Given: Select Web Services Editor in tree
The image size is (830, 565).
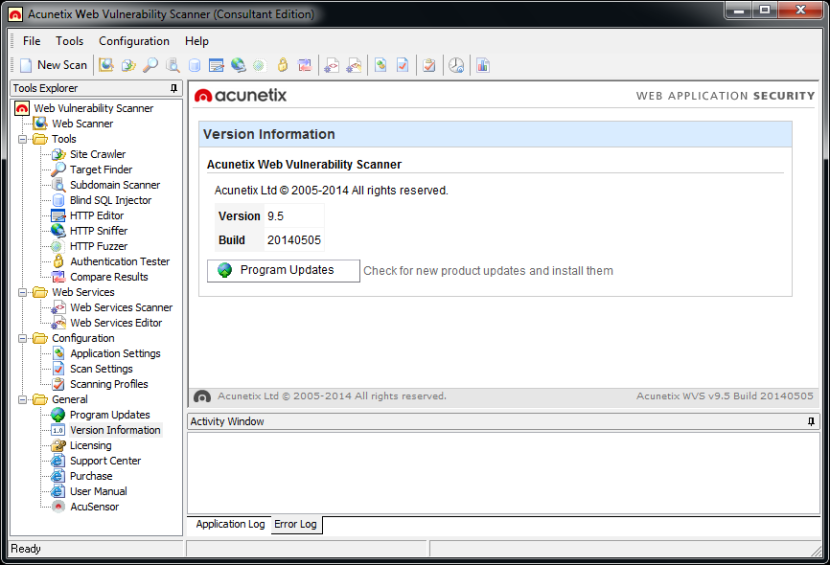Looking at the screenshot, I should pyautogui.click(x=116, y=323).
